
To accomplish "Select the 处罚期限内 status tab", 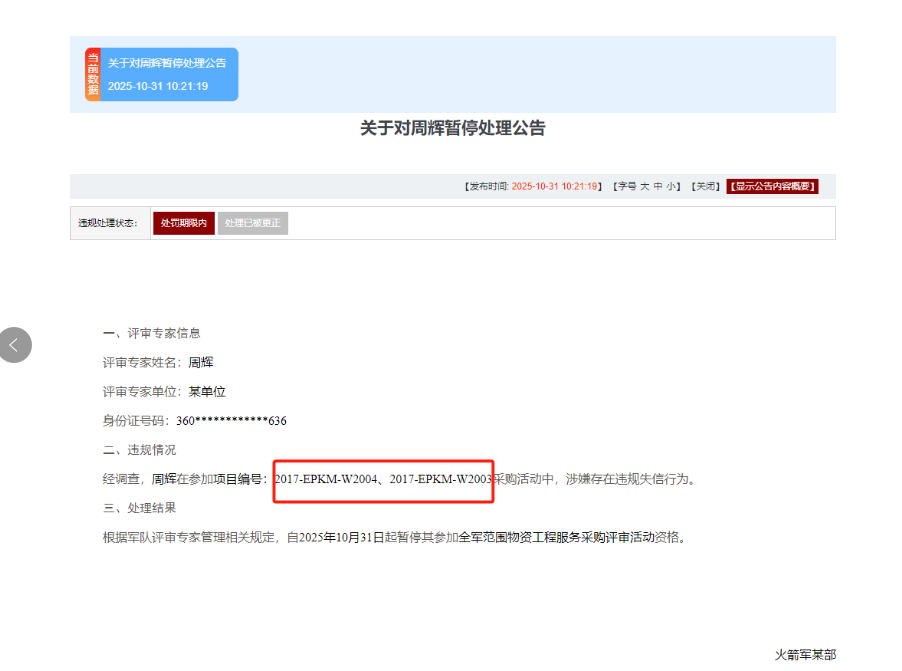I will pos(183,223).
